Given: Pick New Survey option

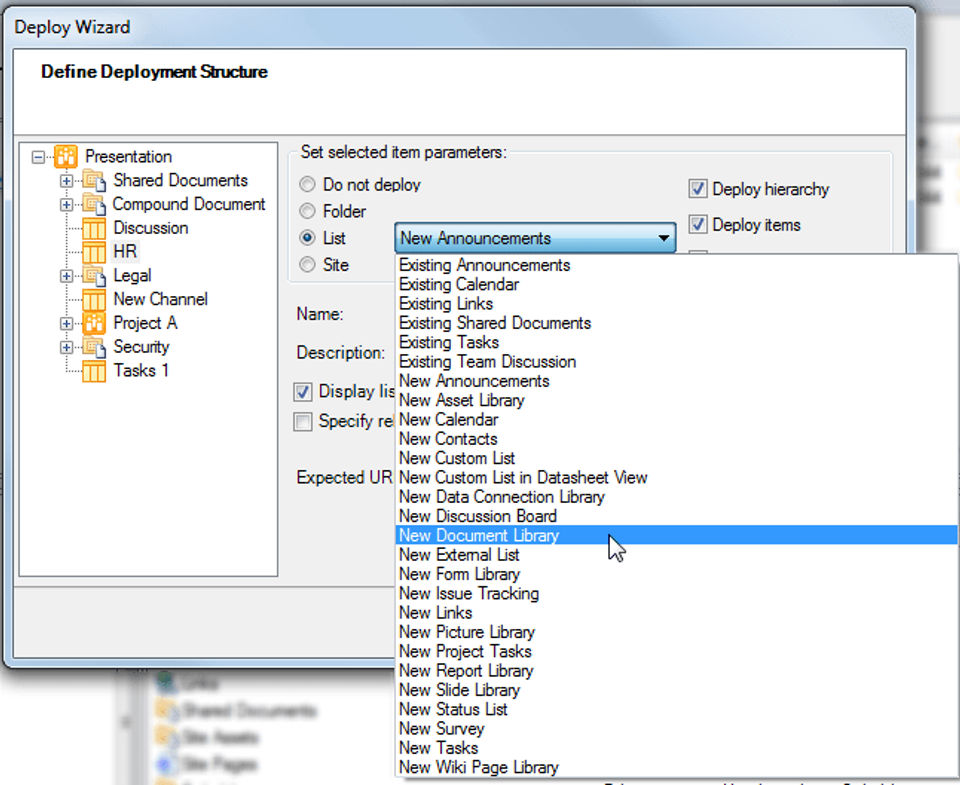Looking at the screenshot, I should click(x=677, y=729).
